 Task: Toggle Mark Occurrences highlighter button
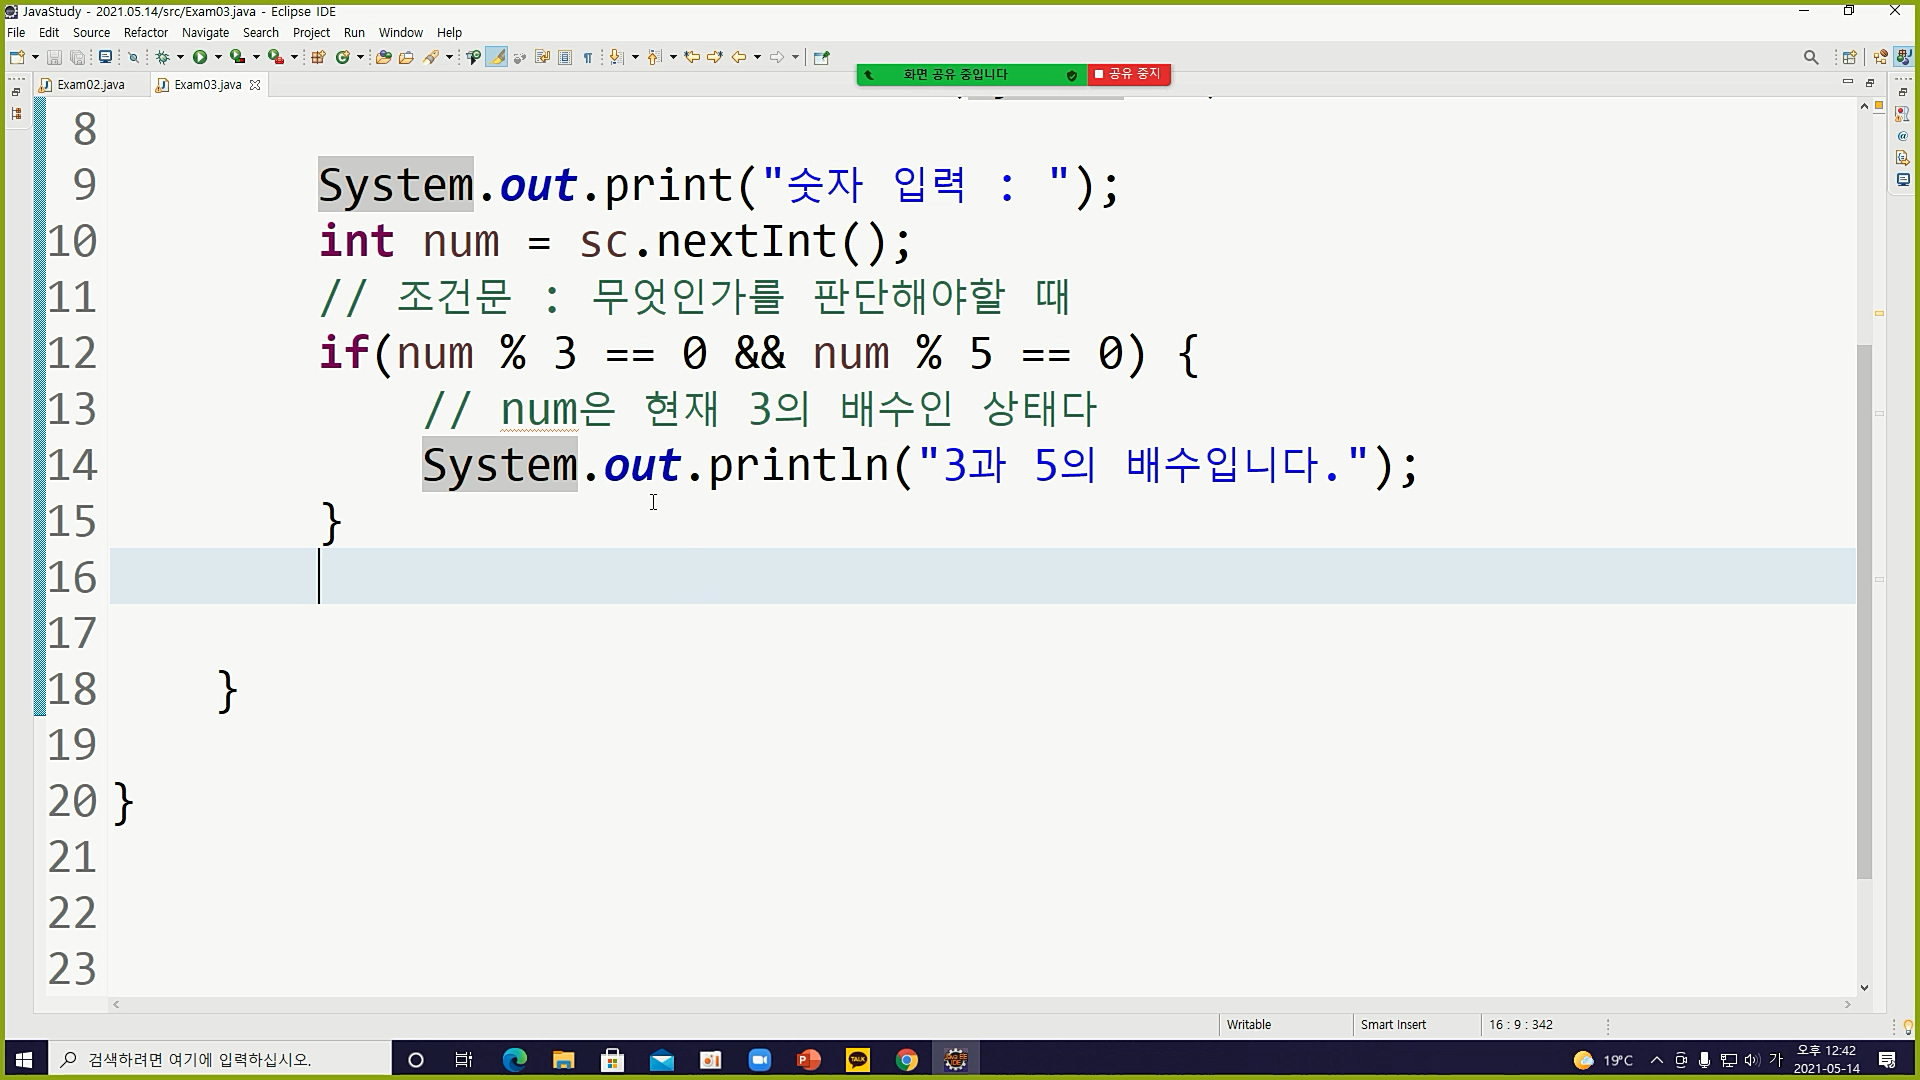(x=496, y=57)
